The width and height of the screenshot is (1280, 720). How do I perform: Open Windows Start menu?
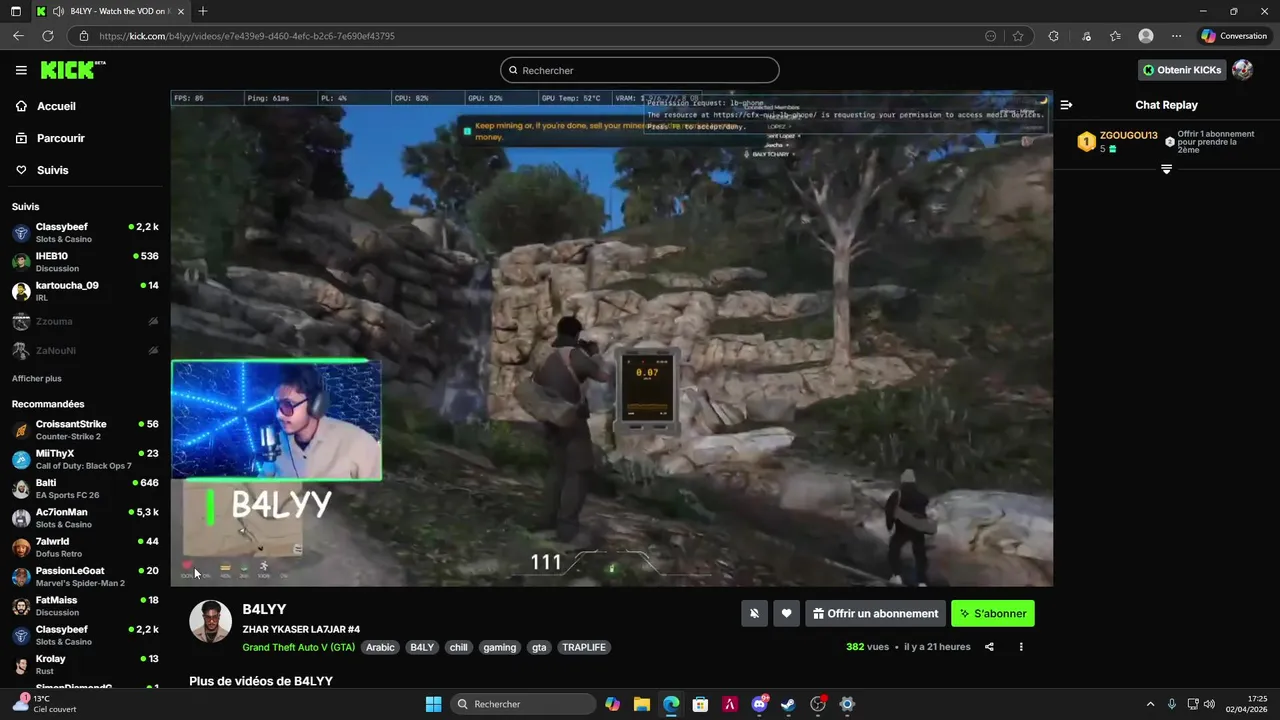[x=433, y=704]
